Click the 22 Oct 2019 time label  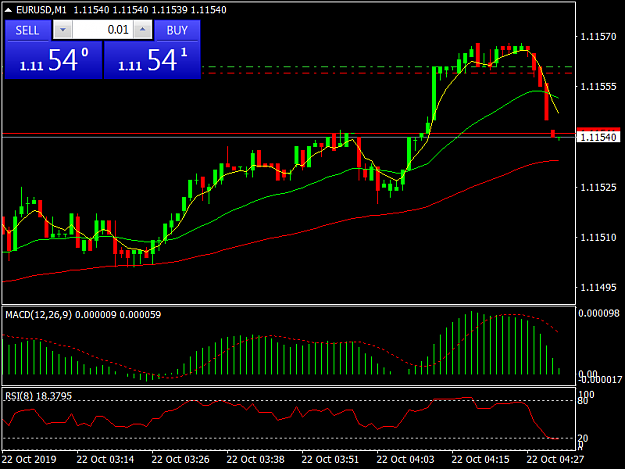click(x=29, y=459)
